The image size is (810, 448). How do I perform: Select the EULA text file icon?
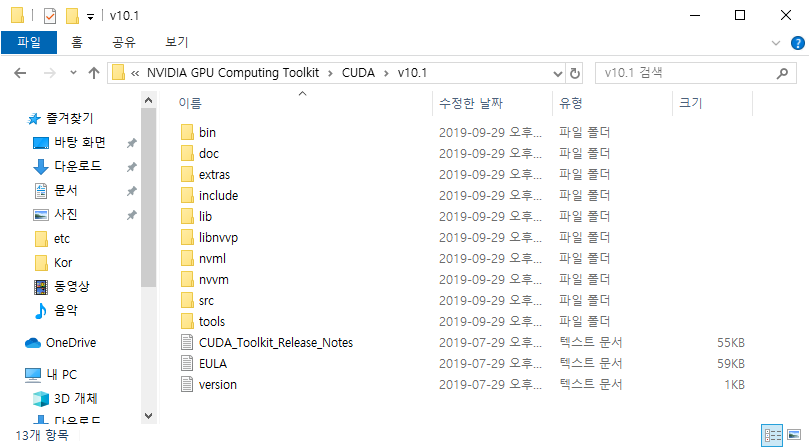[187, 364]
